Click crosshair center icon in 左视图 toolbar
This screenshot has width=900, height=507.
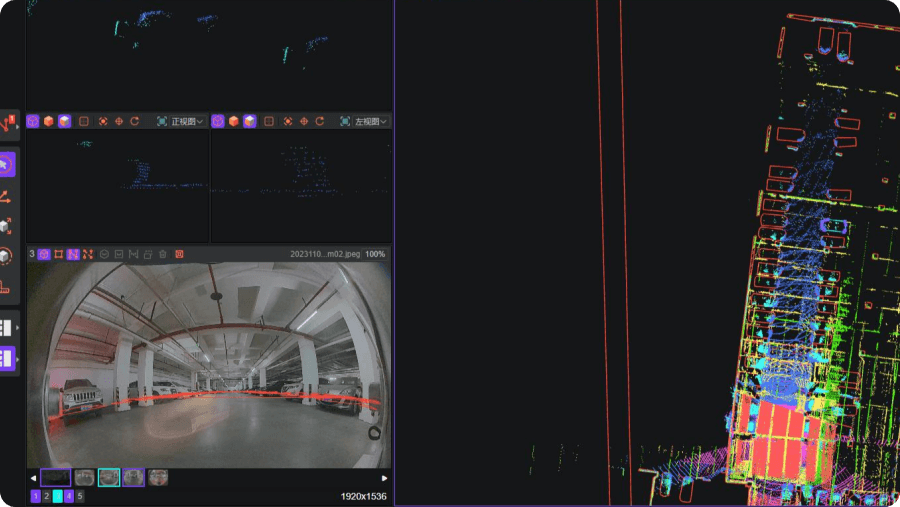coord(304,121)
